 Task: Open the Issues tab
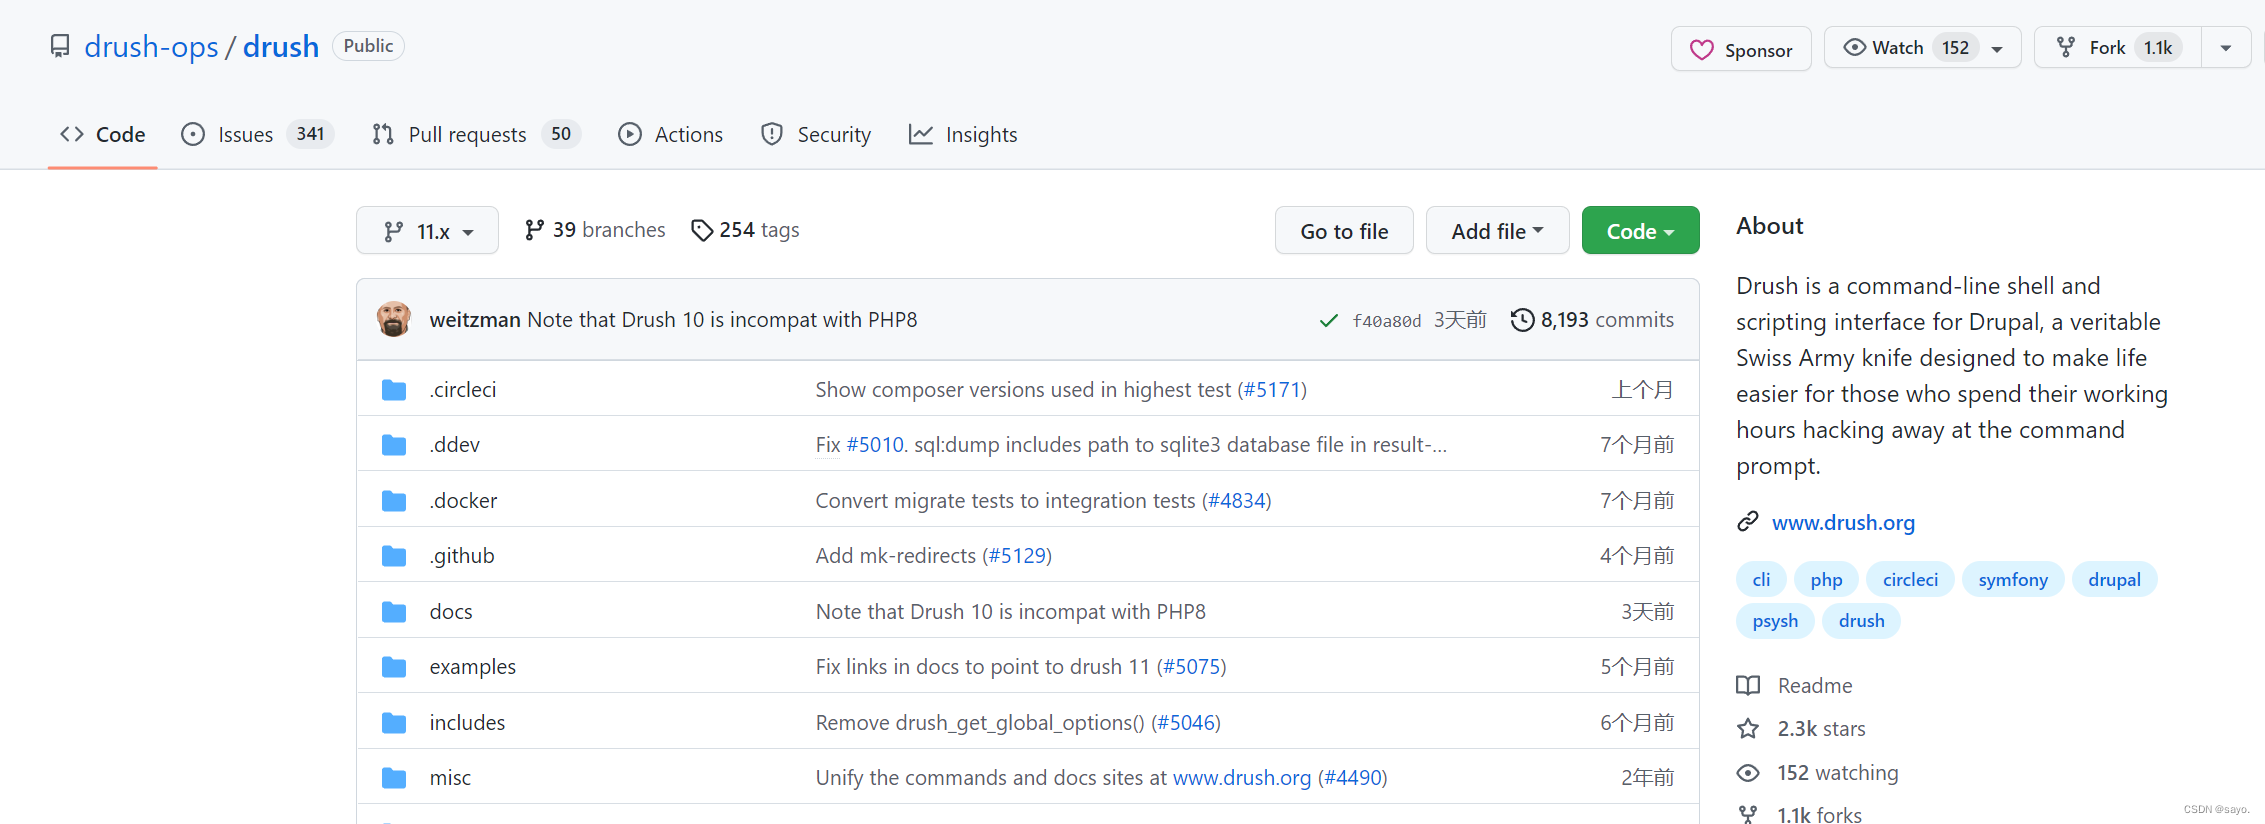point(257,134)
